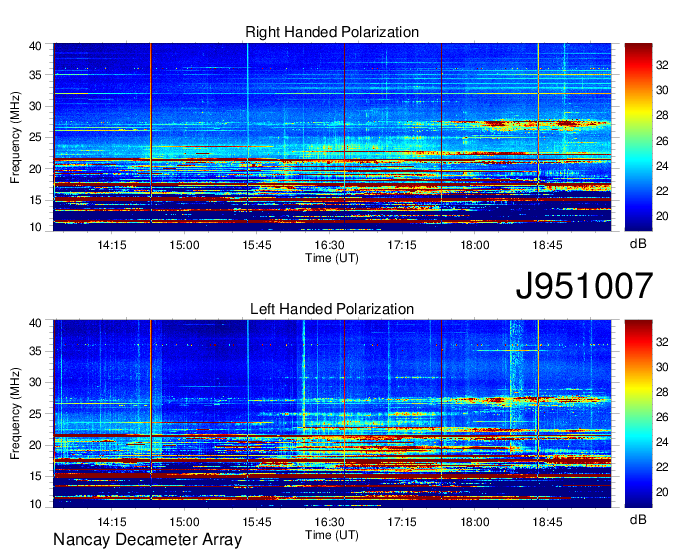
Task: Click the "Frequency (MHz)" axis label of Right Handed plot
Action: [15, 137]
